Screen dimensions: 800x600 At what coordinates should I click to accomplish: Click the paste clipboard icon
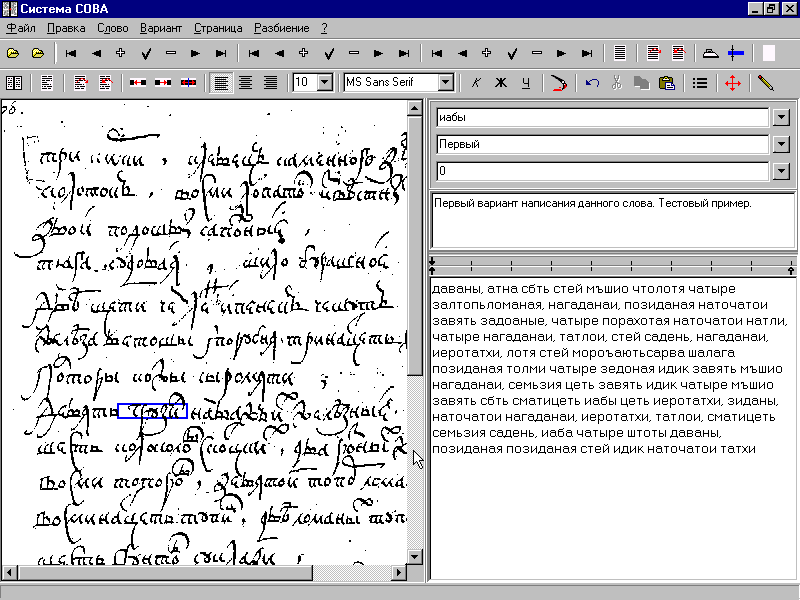click(666, 83)
